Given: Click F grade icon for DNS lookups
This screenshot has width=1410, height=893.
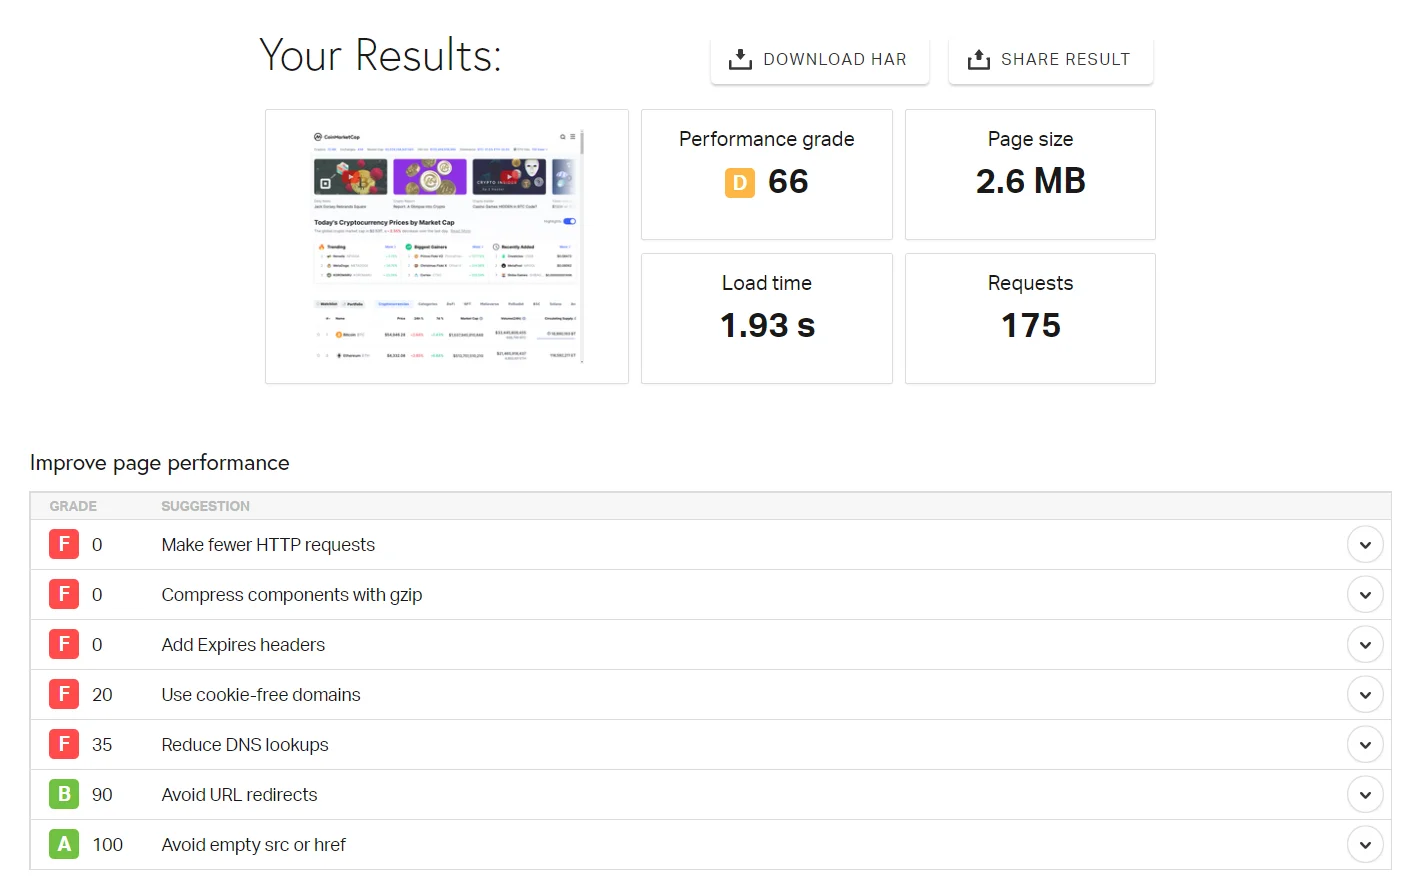Looking at the screenshot, I should (64, 745).
